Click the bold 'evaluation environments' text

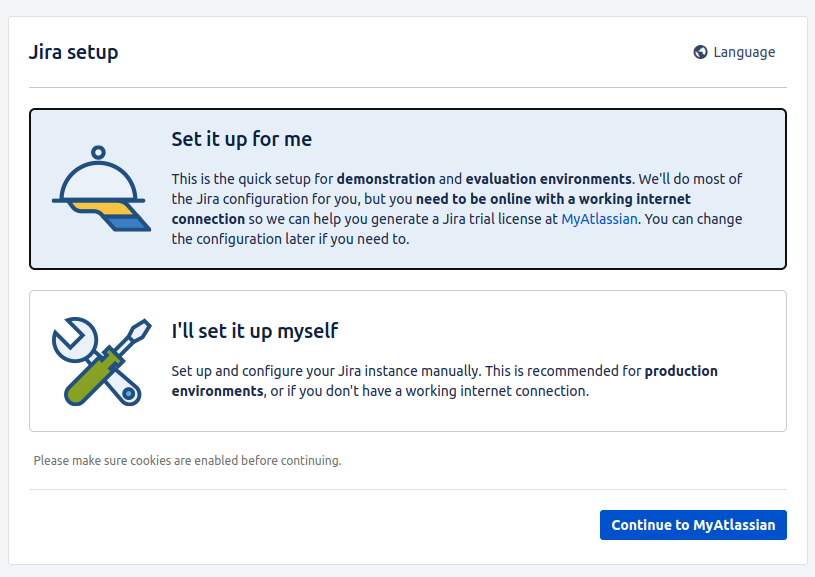[x=548, y=179]
